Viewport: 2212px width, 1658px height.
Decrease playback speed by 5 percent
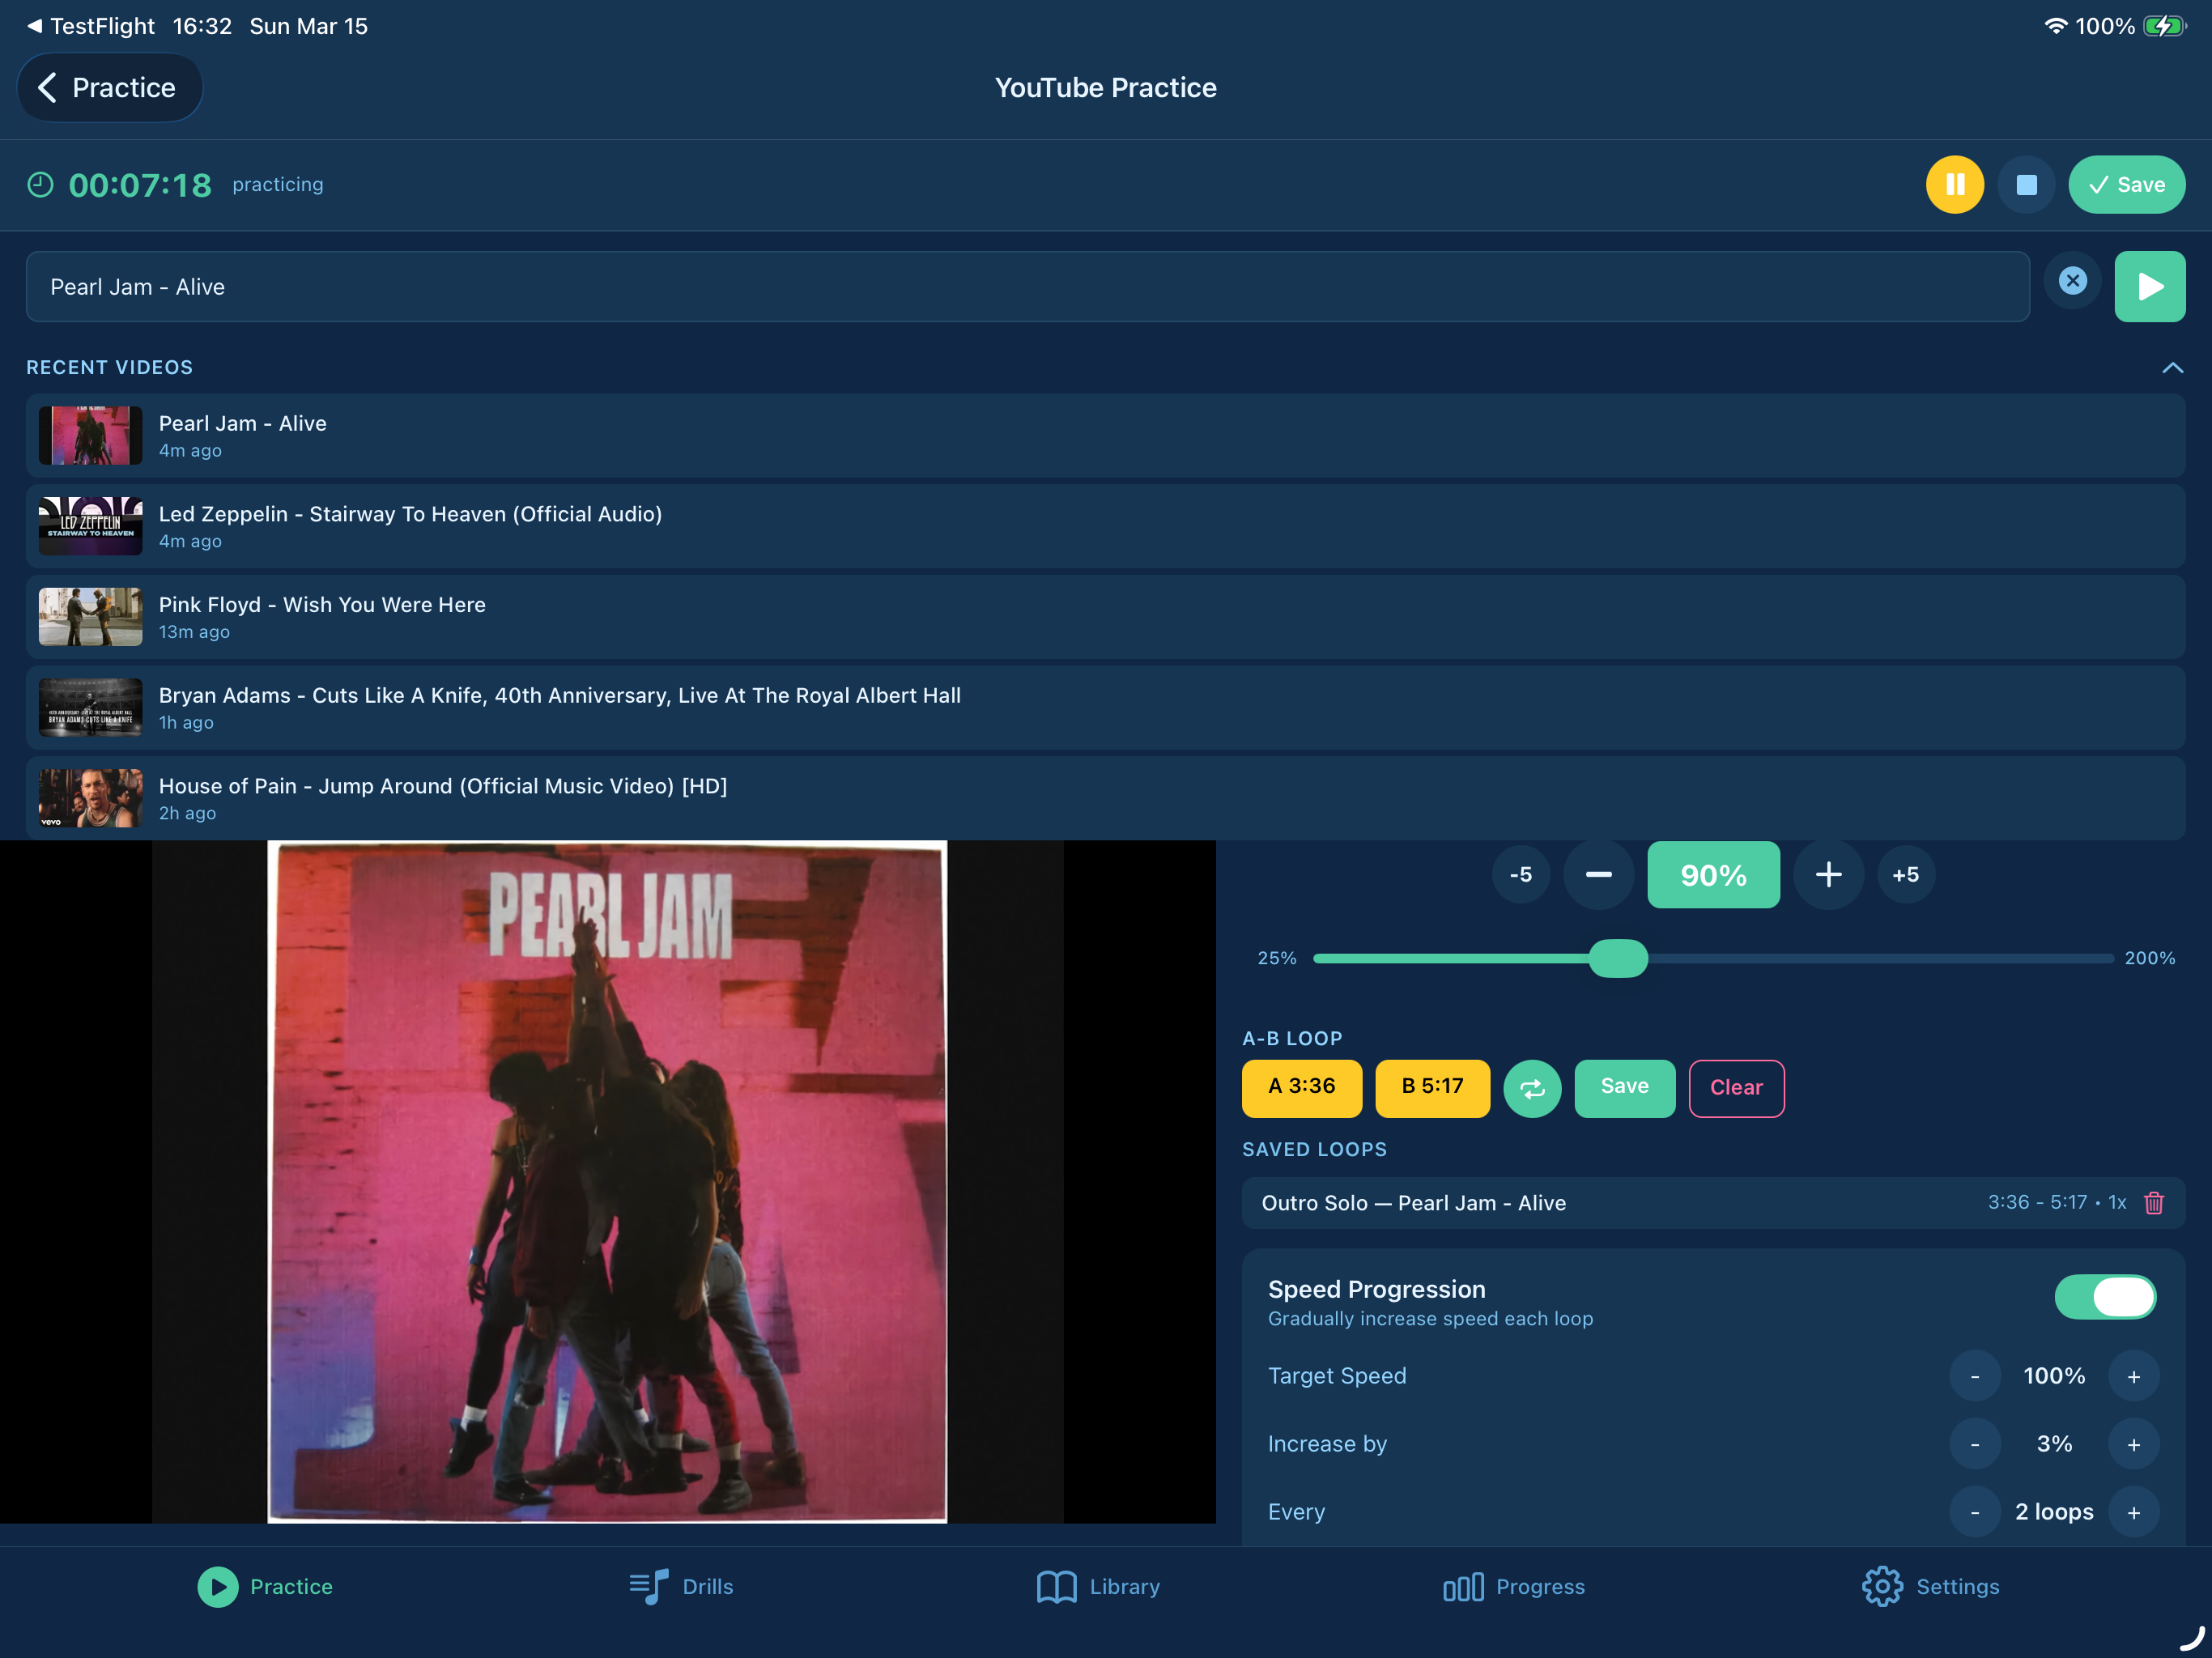[1520, 875]
